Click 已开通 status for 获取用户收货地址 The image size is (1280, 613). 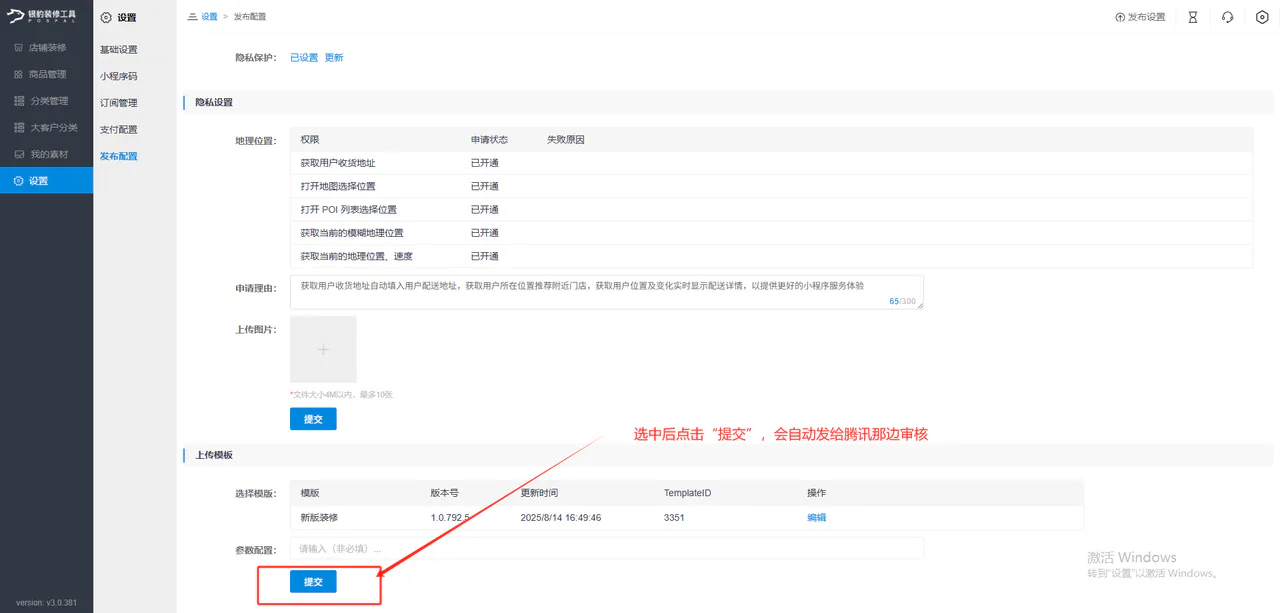point(485,163)
